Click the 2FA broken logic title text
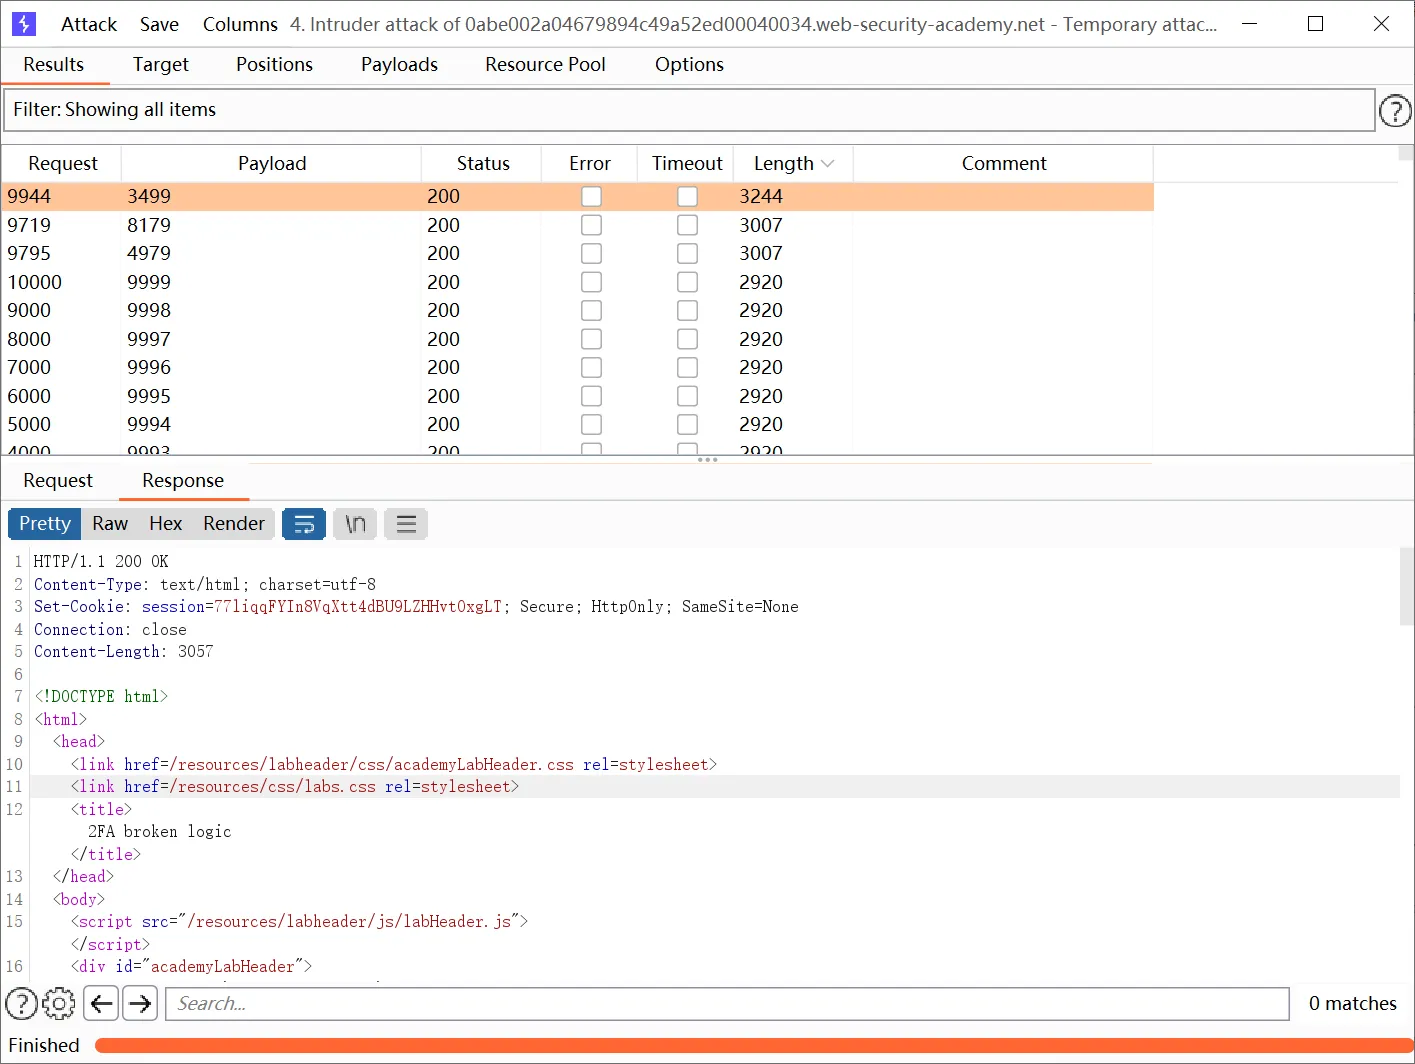Viewport: 1415px width, 1064px height. pyautogui.click(x=159, y=832)
